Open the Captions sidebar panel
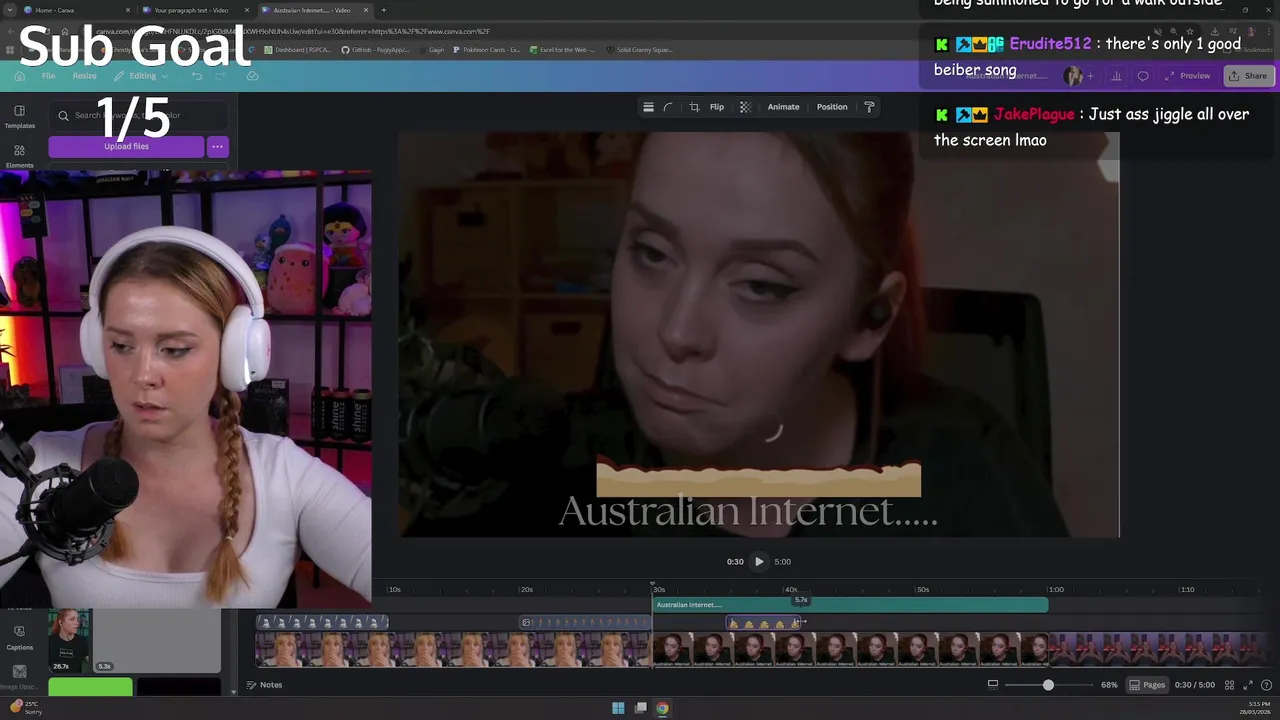This screenshot has height=720, width=1280. [x=19, y=637]
